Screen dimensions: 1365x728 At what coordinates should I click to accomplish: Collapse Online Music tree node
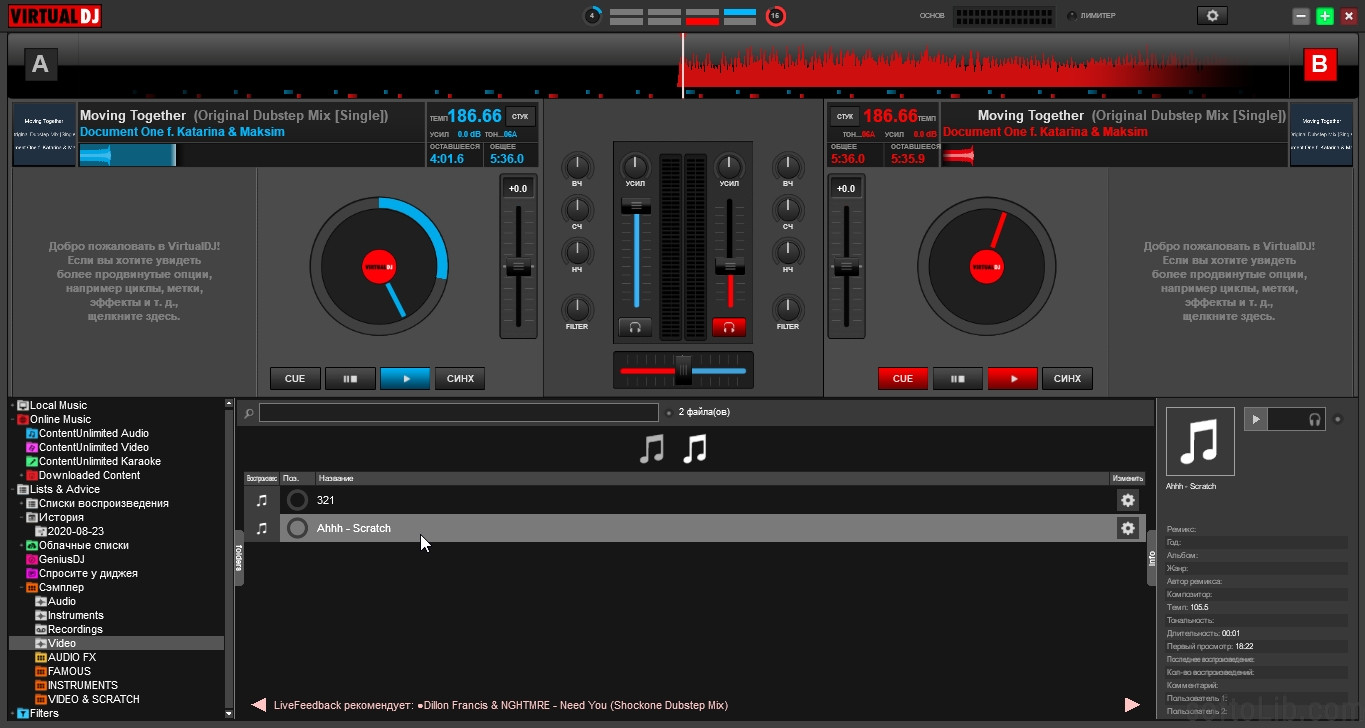click(x=12, y=419)
